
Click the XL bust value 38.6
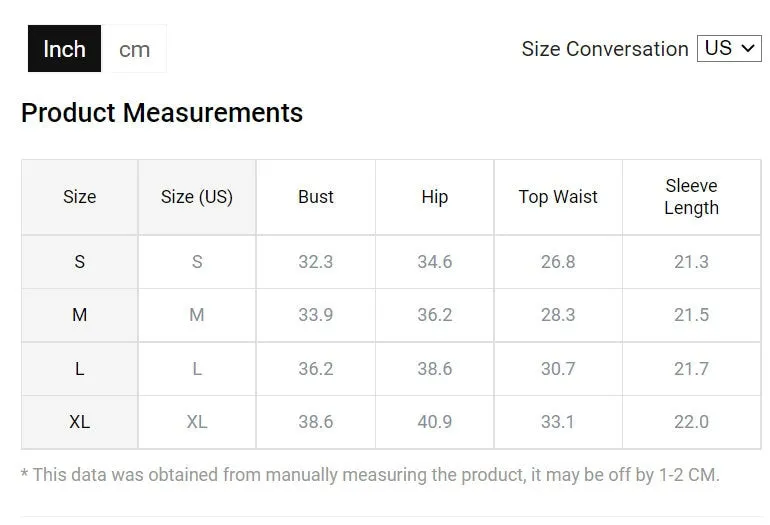click(x=316, y=422)
